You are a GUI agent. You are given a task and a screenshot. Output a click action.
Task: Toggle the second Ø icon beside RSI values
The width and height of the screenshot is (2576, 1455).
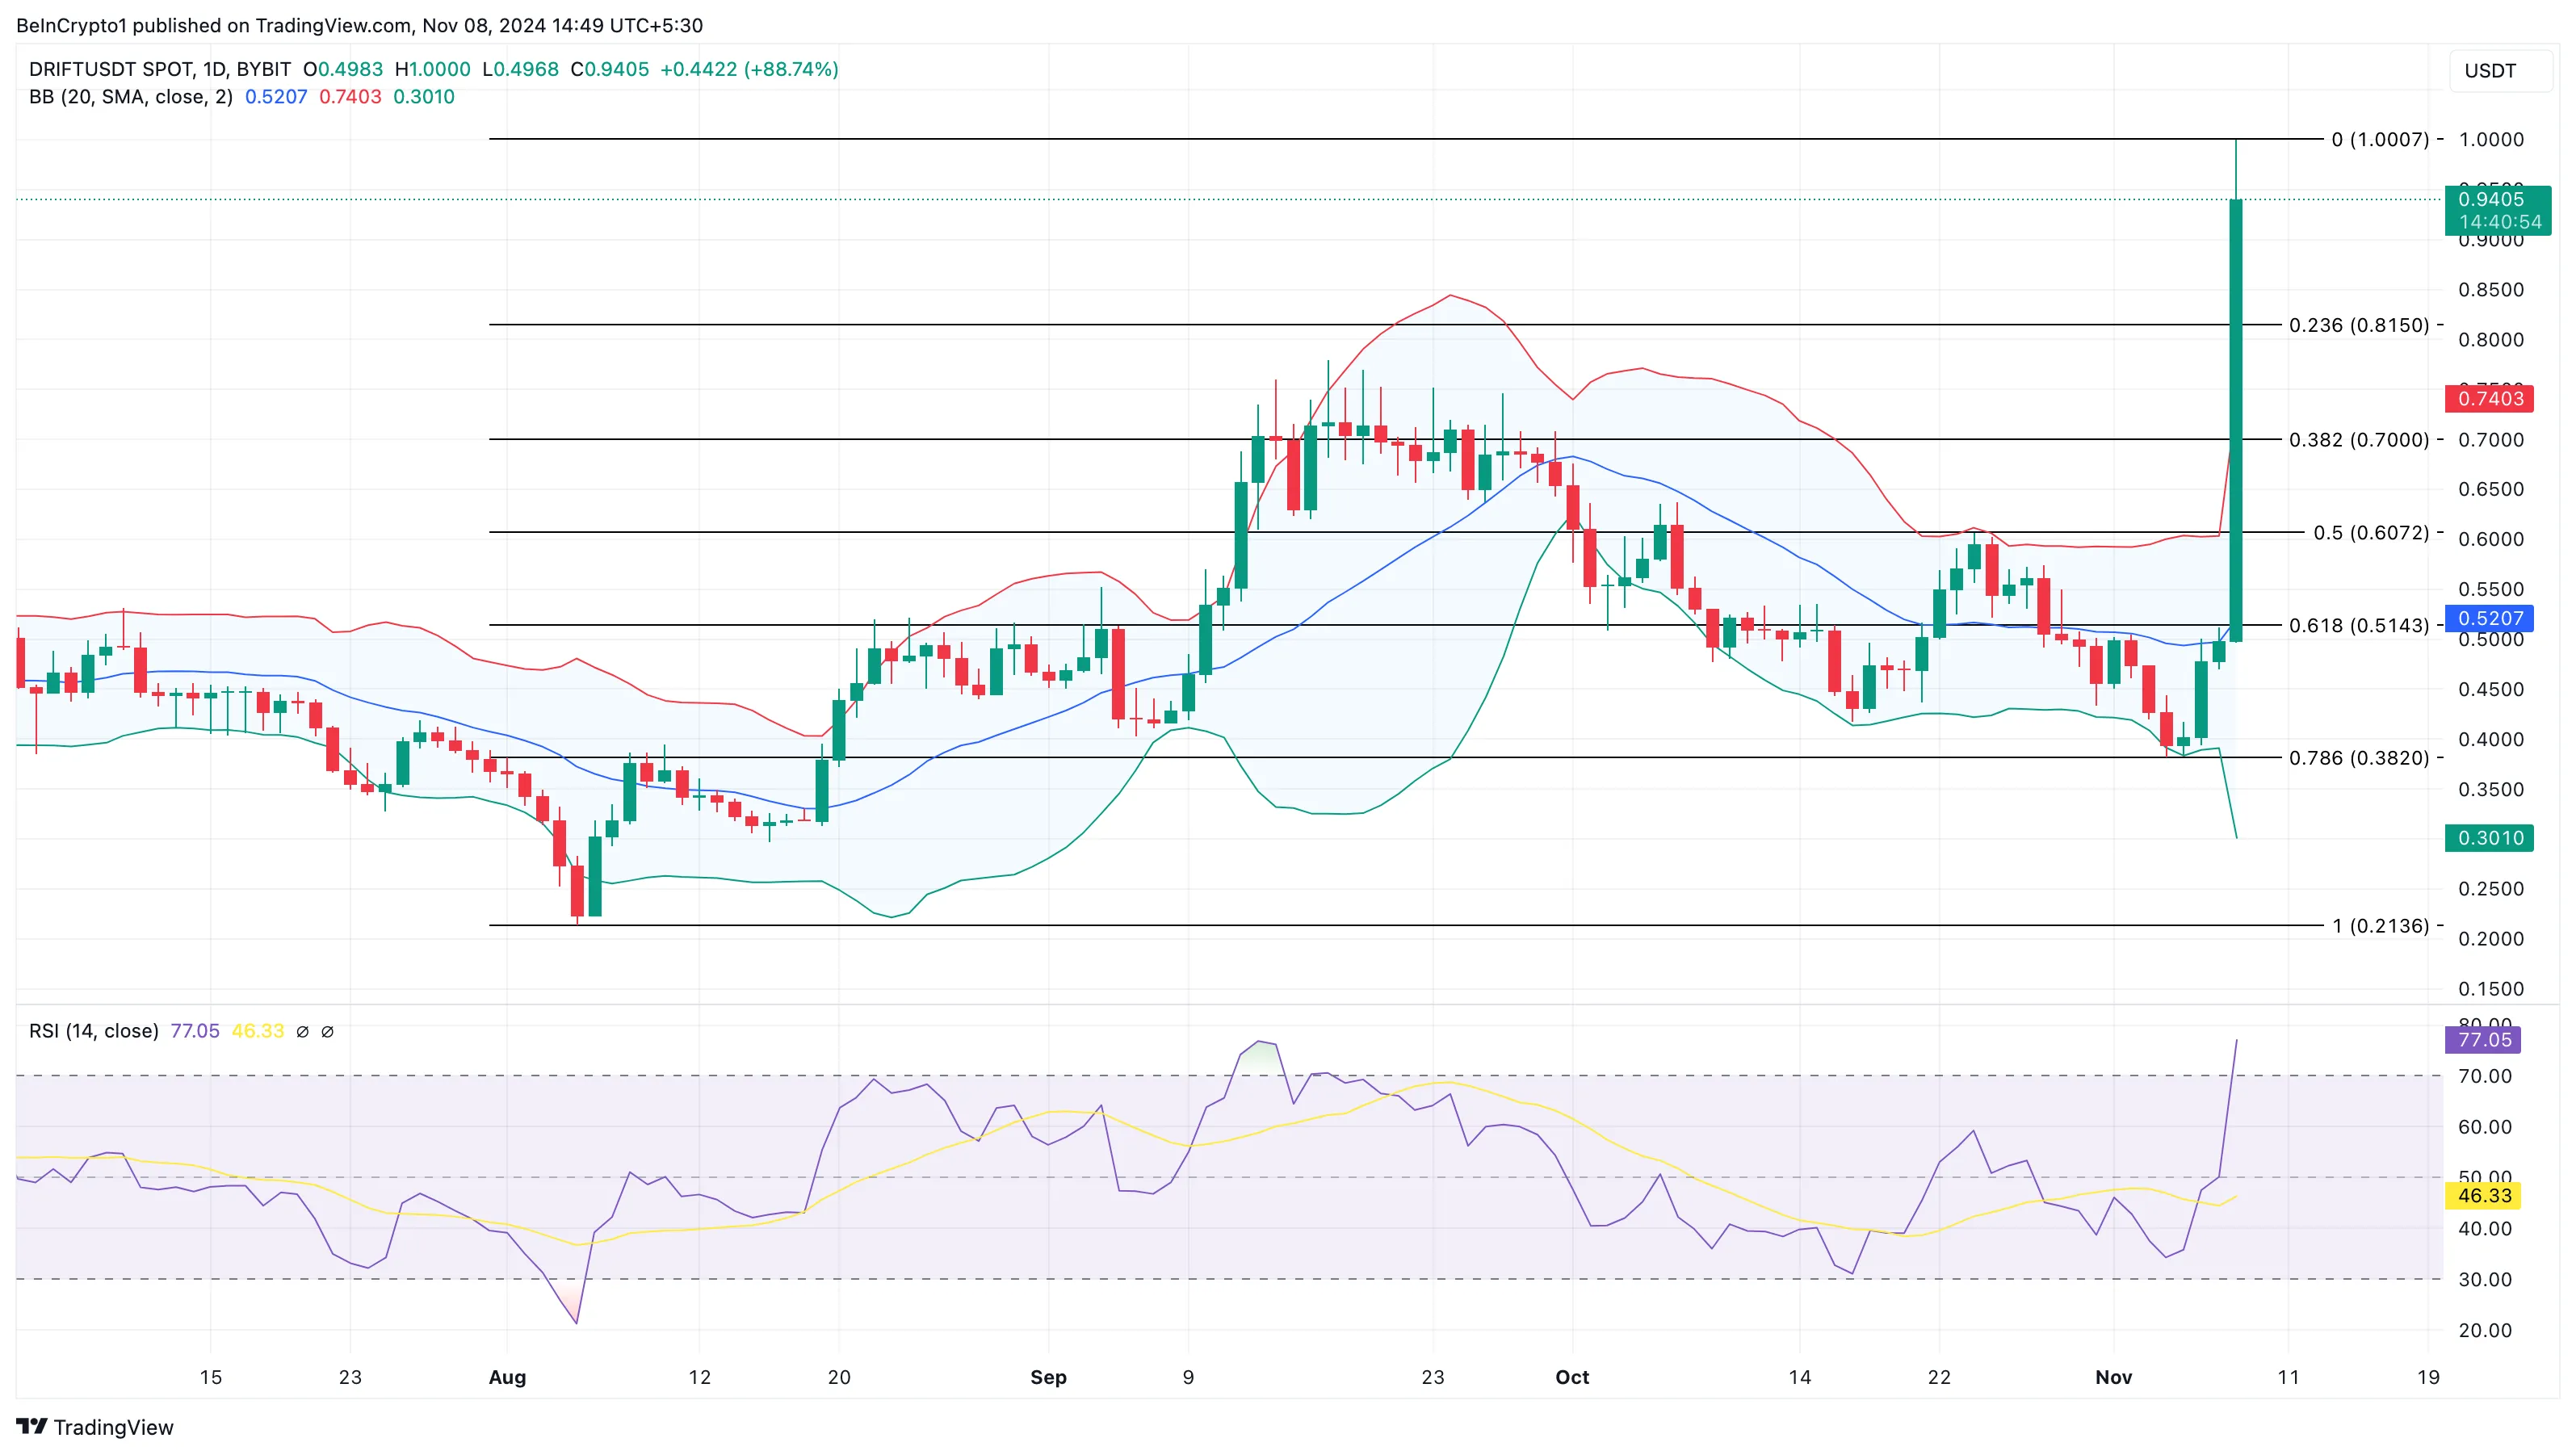tap(328, 1031)
